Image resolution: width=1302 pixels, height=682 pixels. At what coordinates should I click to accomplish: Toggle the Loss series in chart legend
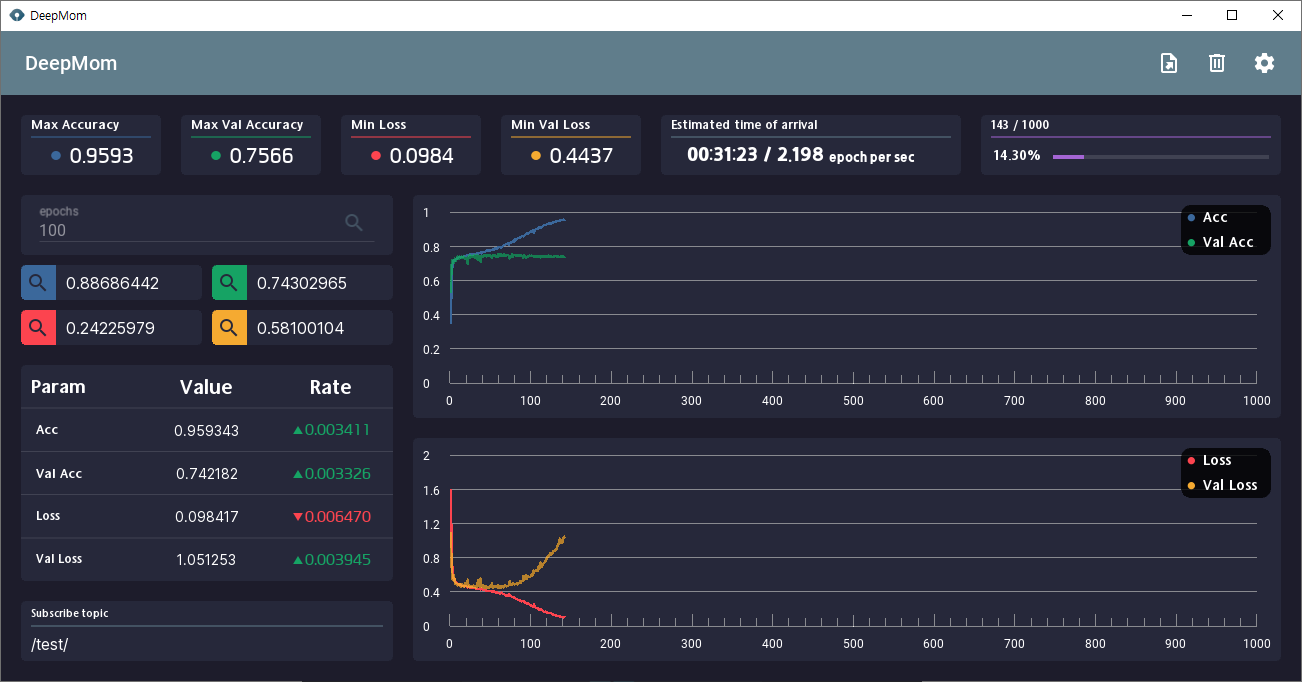pos(1210,460)
